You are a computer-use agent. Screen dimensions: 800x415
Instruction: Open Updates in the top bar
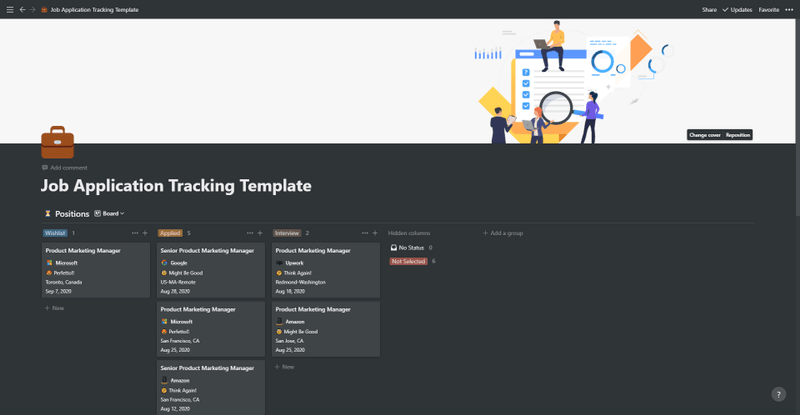tap(737, 10)
